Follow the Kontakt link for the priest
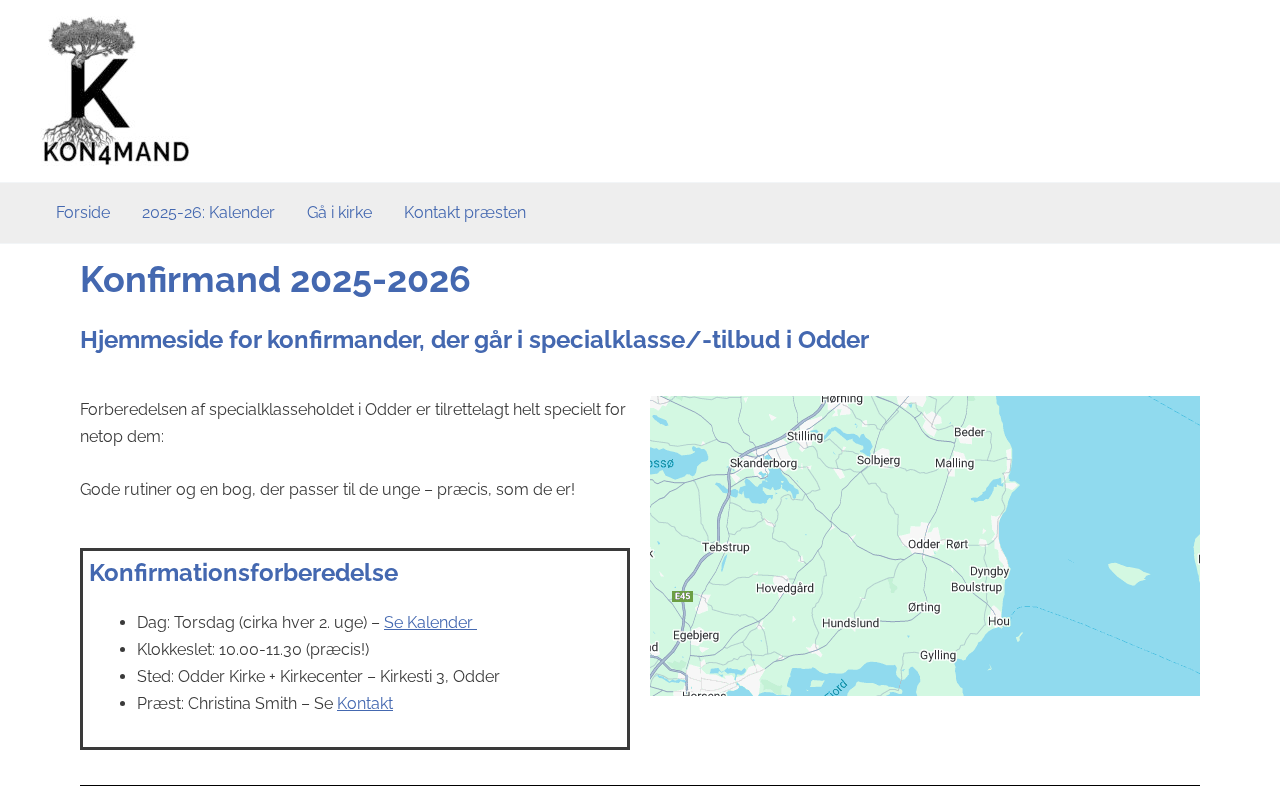 365,703
